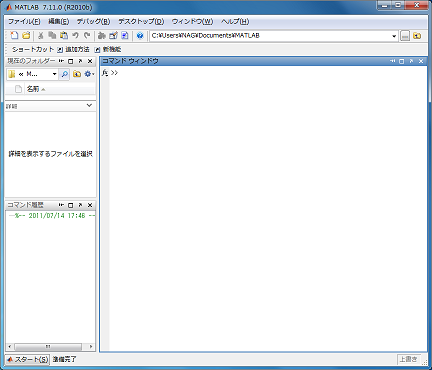Click the search magnifier in the Current Folder panel

pos(64,74)
